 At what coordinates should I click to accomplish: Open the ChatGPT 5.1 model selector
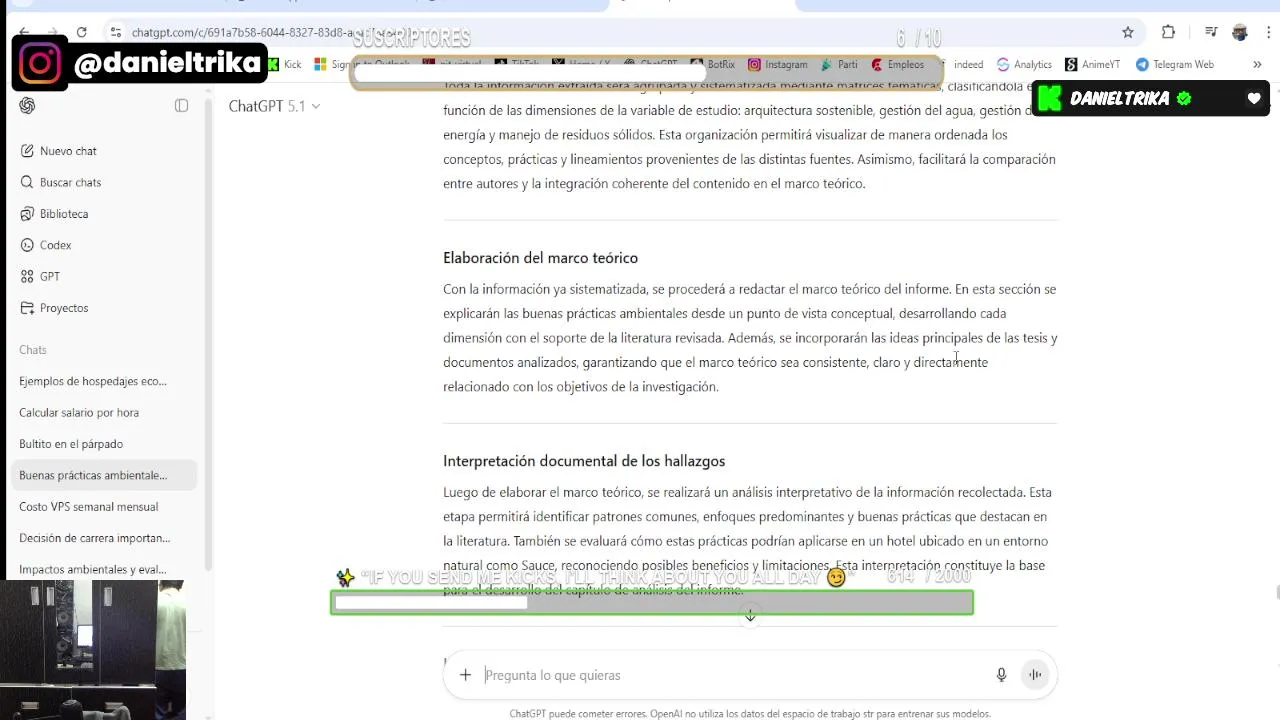pos(274,106)
